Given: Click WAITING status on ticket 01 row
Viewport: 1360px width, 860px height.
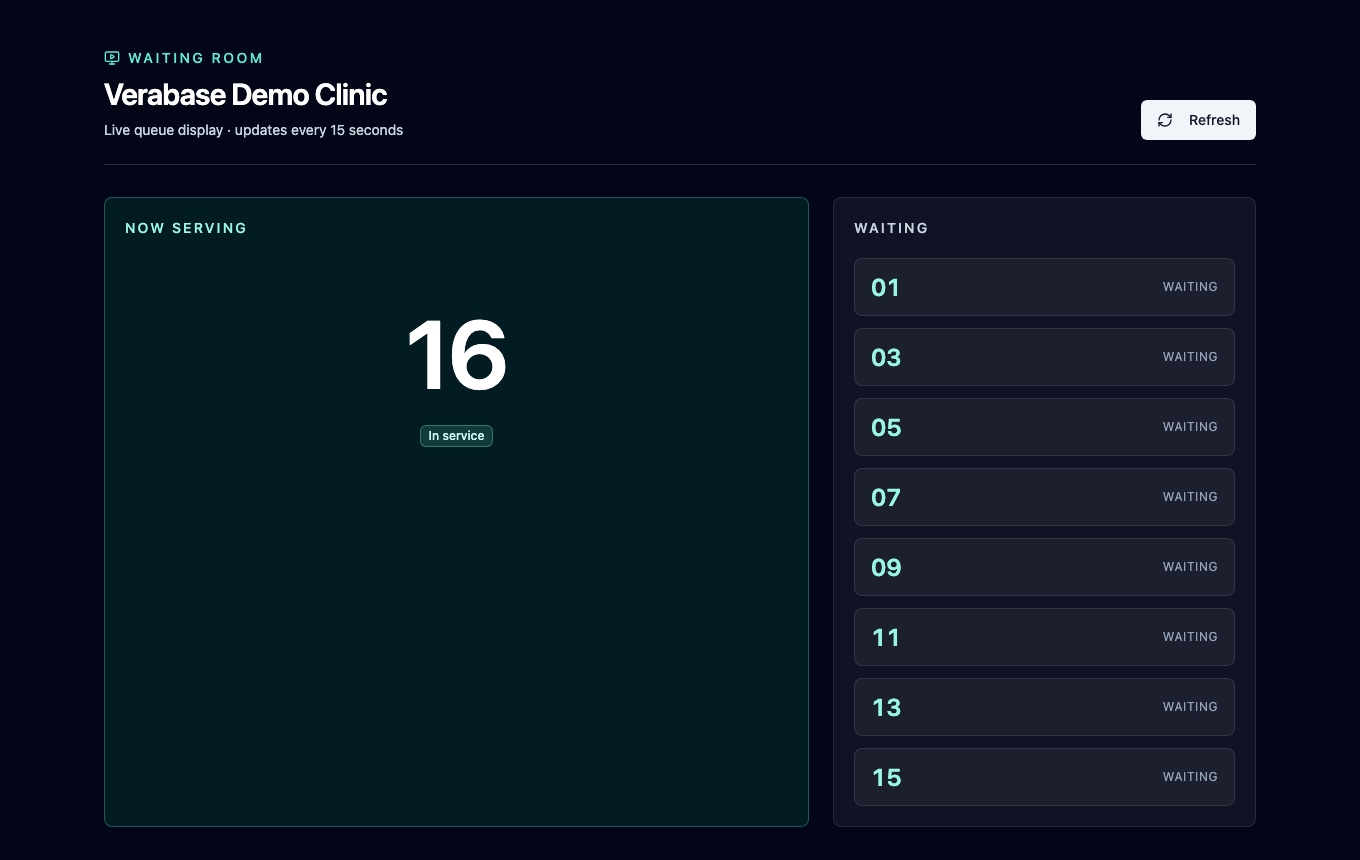Looking at the screenshot, I should pos(1190,287).
